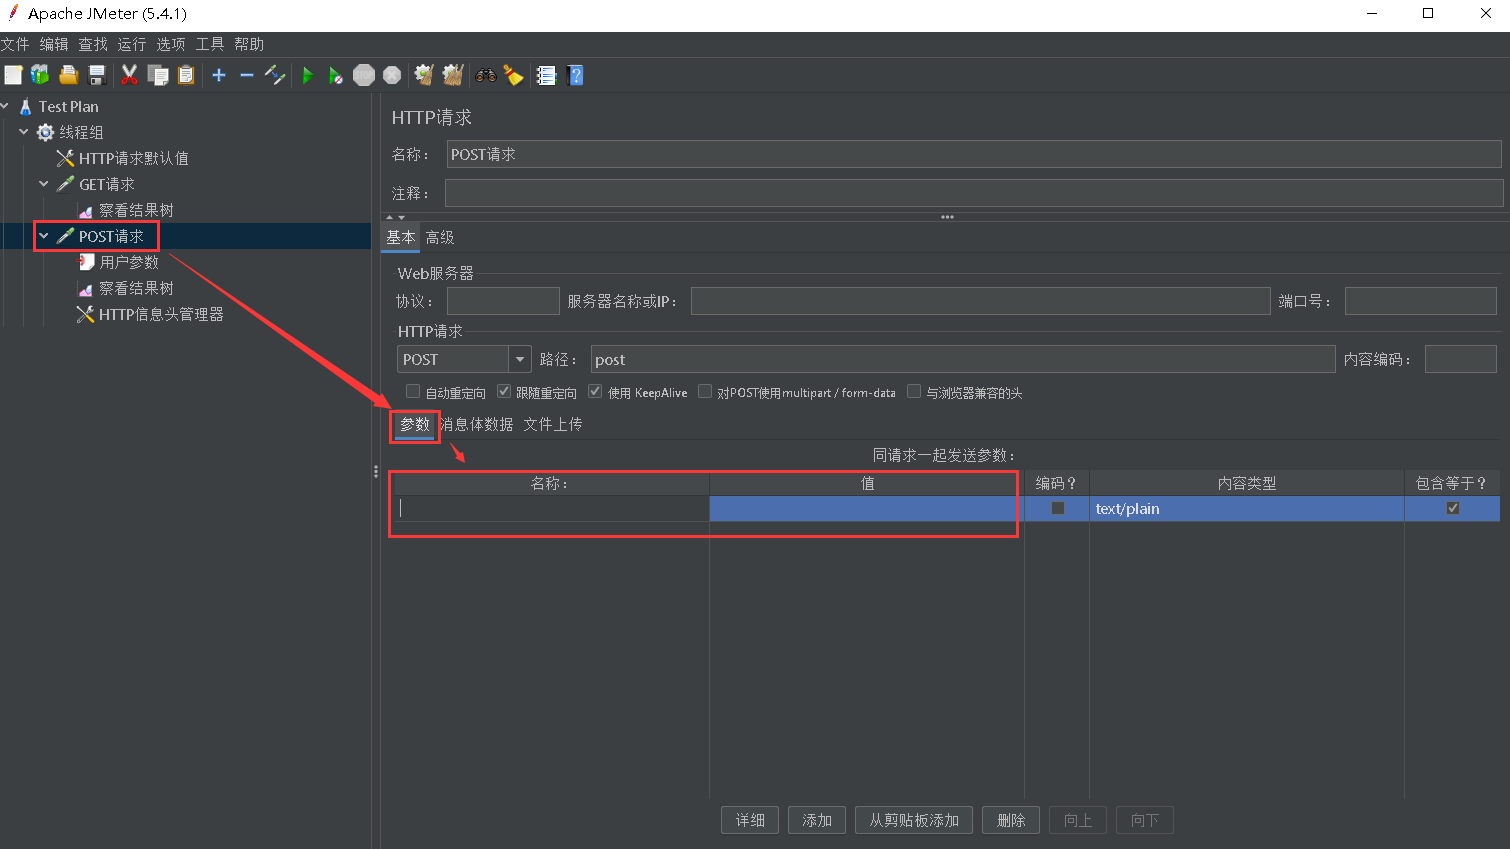Enable 对POST使用multipart/form-data checkbox
The image size is (1510, 849).
(x=705, y=392)
